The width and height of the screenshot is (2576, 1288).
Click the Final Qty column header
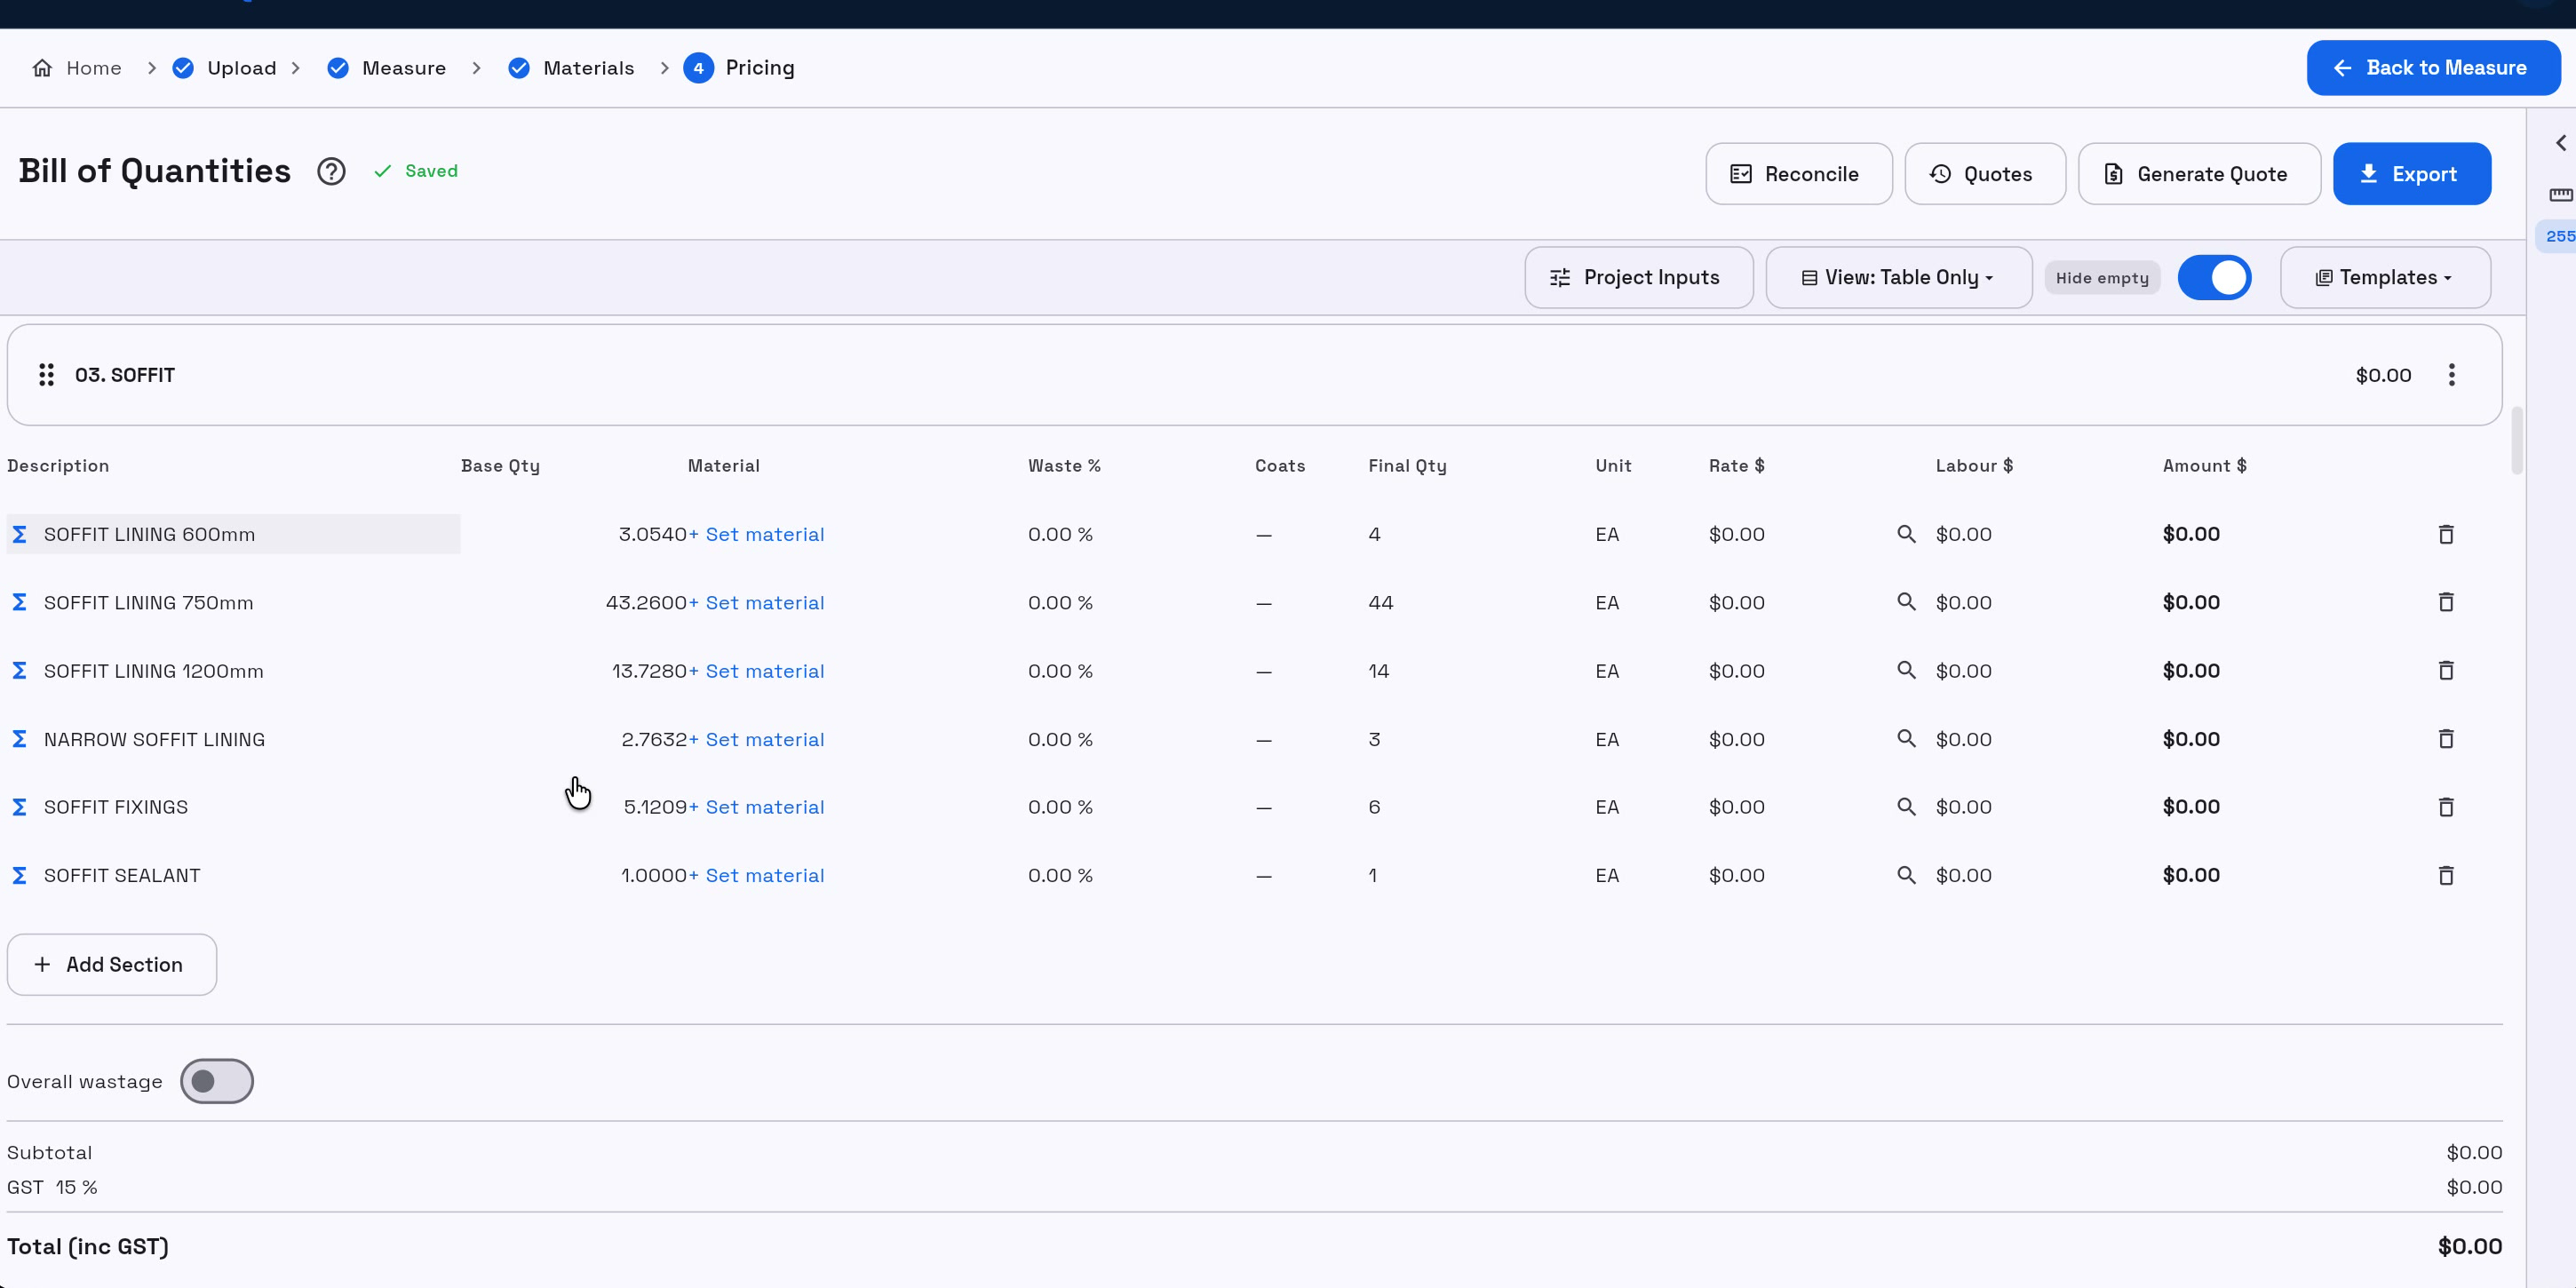click(1407, 466)
